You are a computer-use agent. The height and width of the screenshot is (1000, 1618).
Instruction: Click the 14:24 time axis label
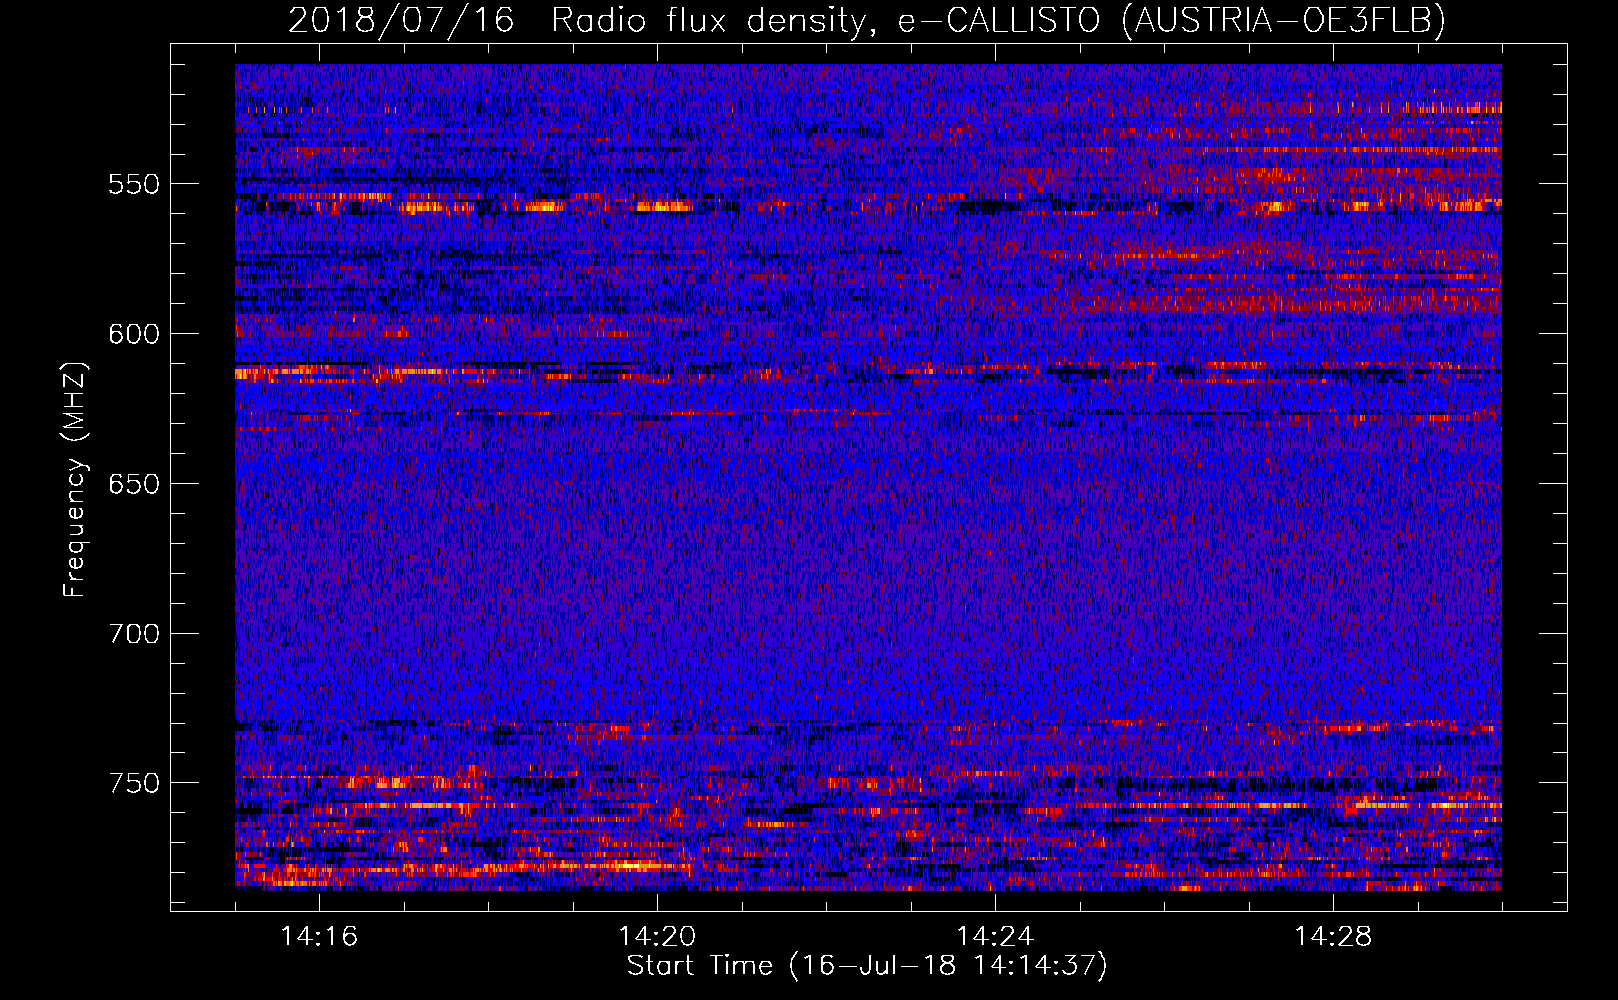click(995, 937)
